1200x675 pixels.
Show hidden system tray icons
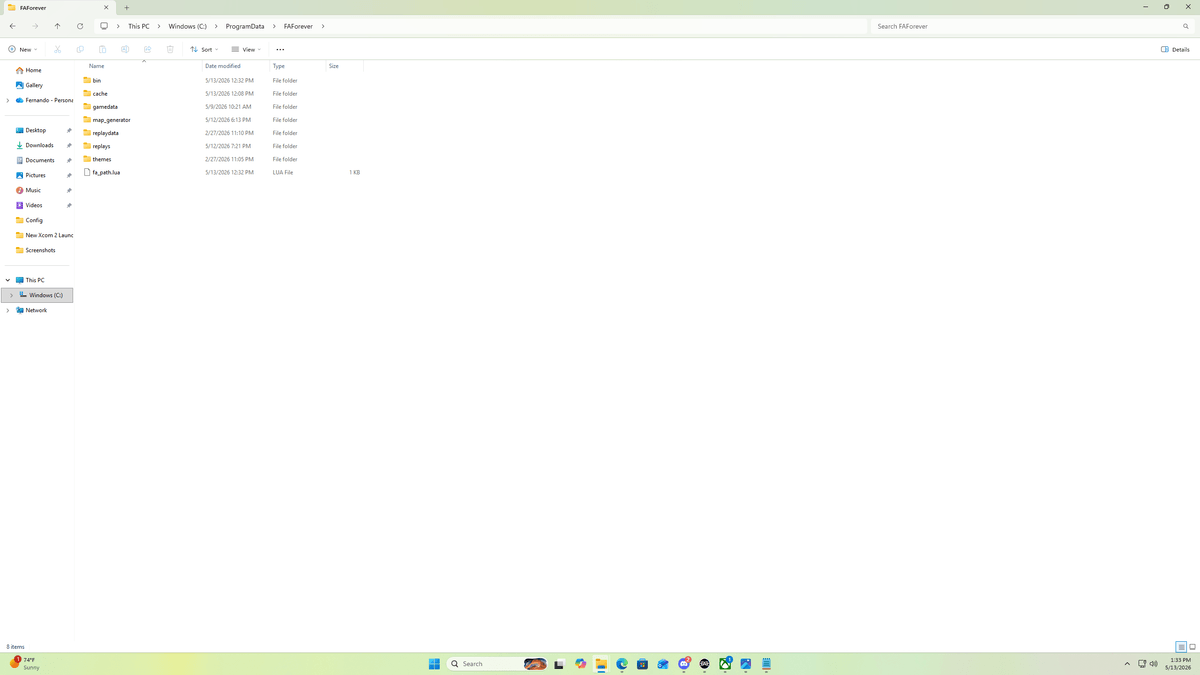pyautogui.click(x=1127, y=664)
